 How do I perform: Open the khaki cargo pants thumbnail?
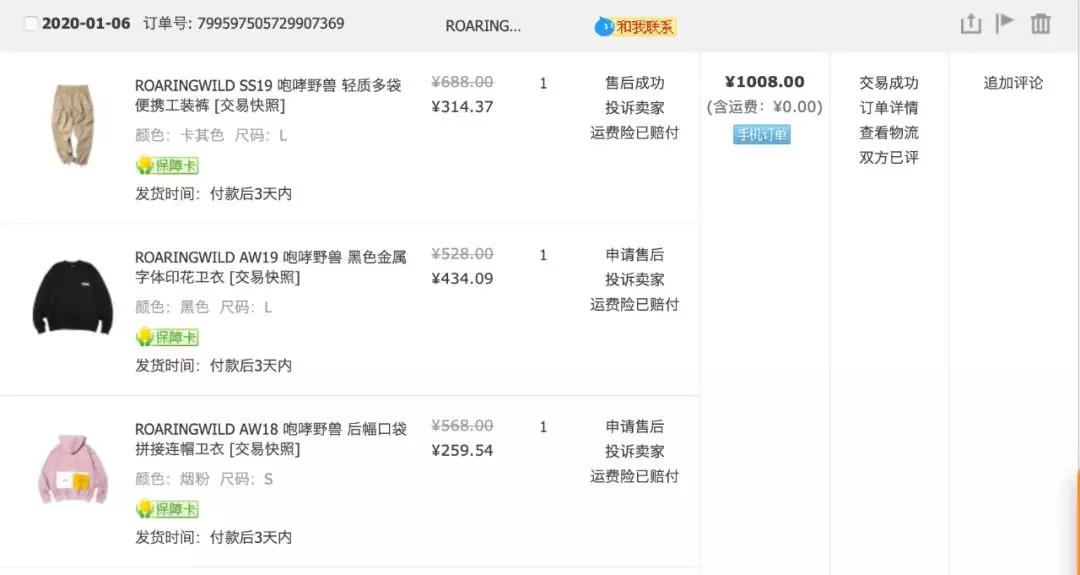point(72,126)
